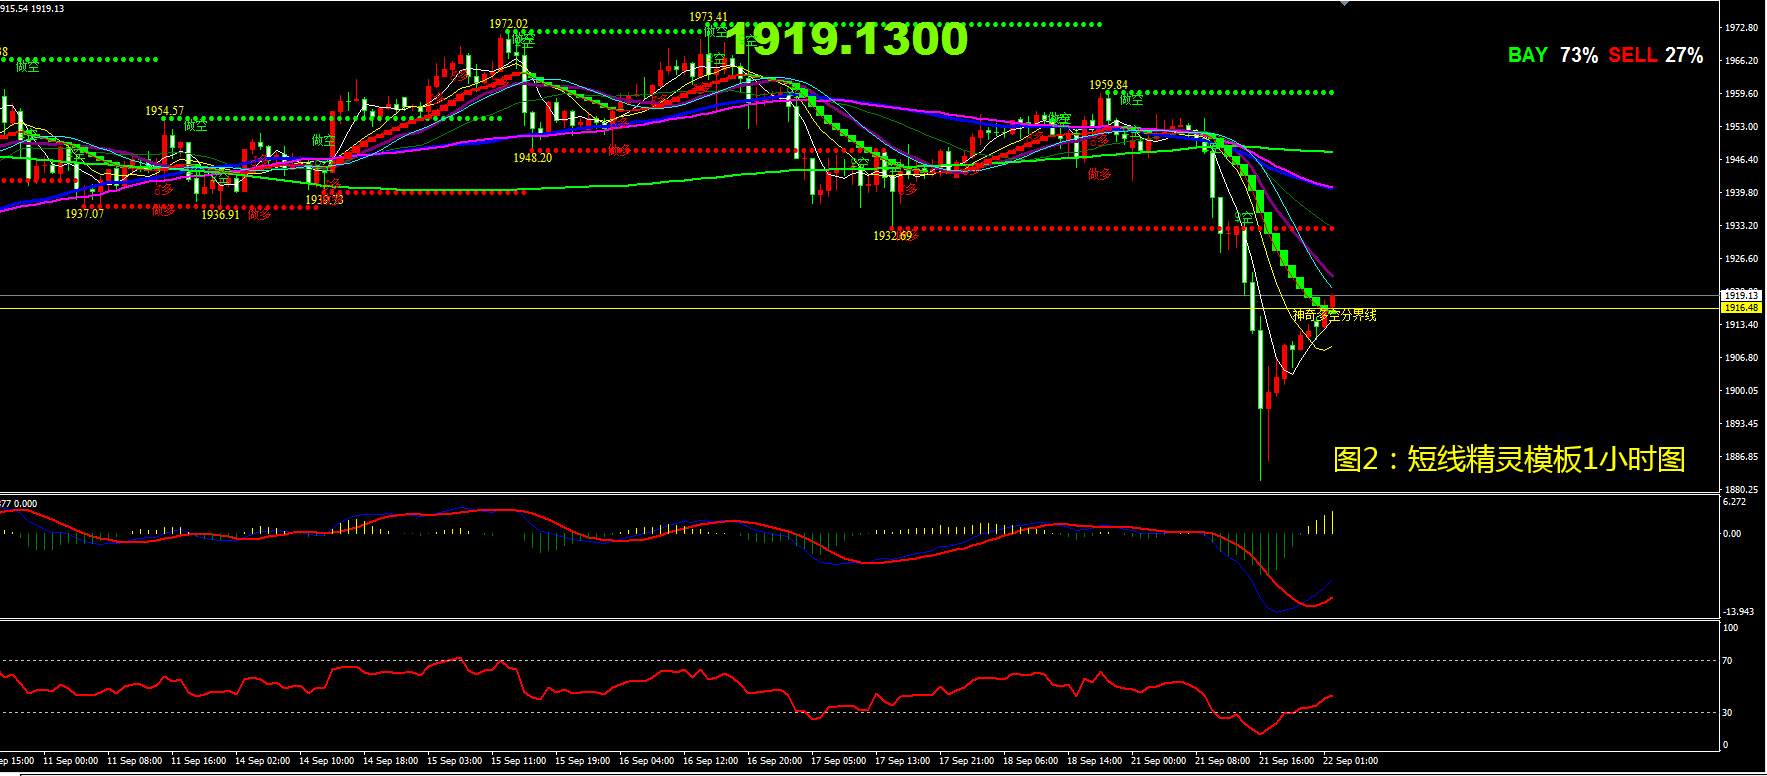
Task: Click the green BAY label
Action: [x=1528, y=55]
